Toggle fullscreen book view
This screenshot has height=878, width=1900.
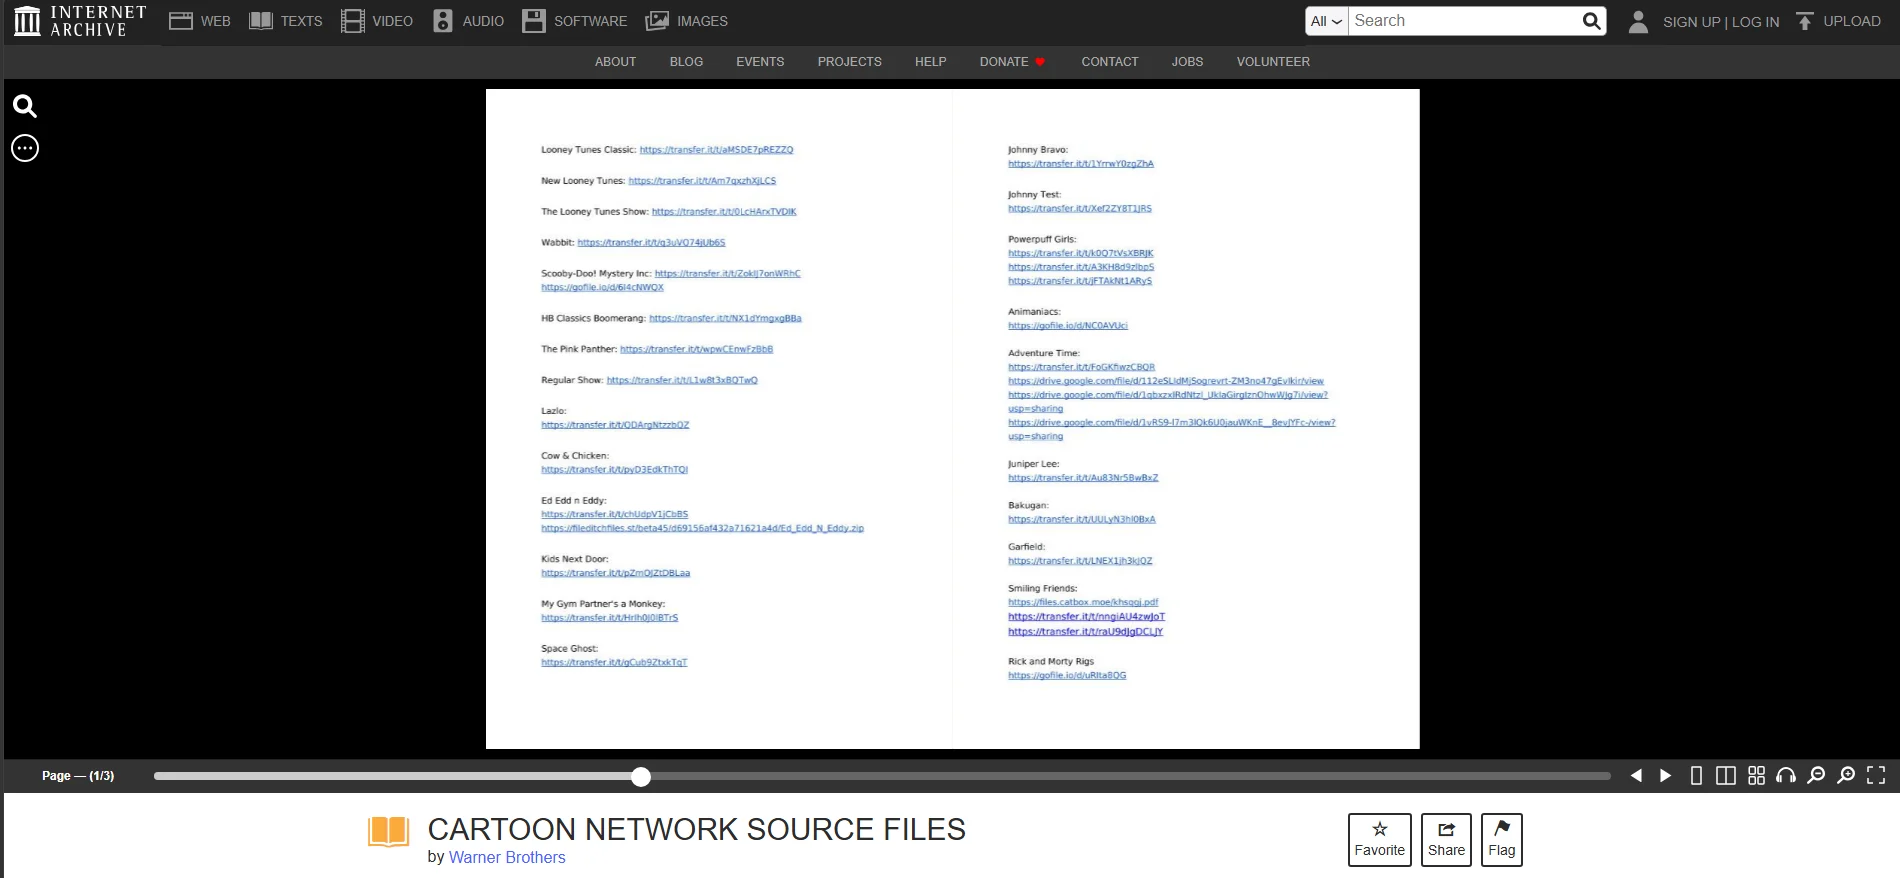pyautogui.click(x=1876, y=776)
